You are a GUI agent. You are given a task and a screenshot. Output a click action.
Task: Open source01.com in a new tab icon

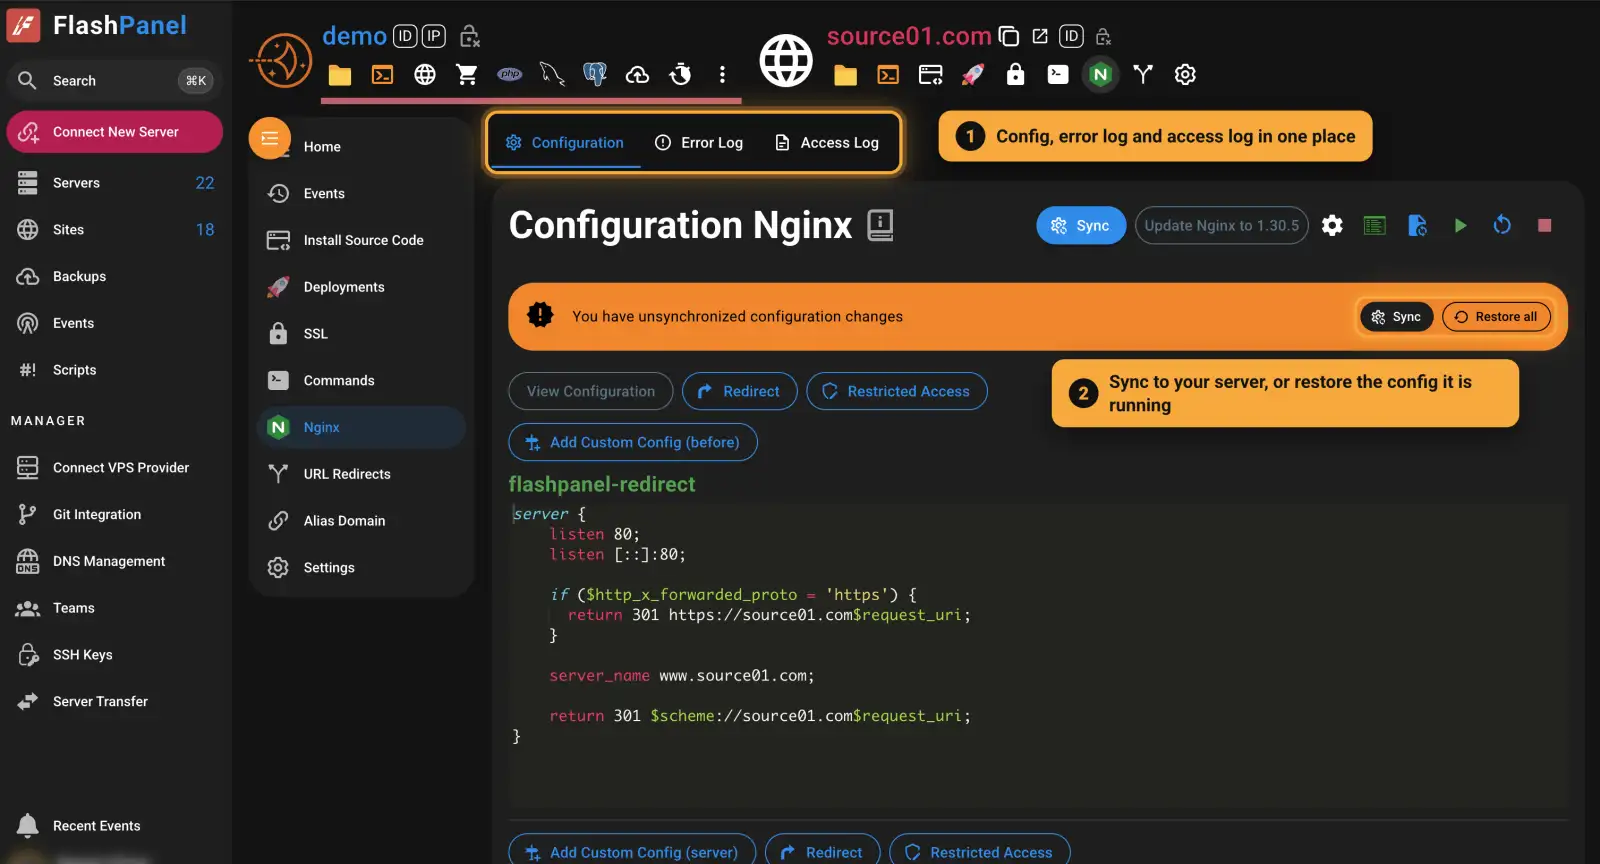pyautogui.click(x=1040, y=36)
